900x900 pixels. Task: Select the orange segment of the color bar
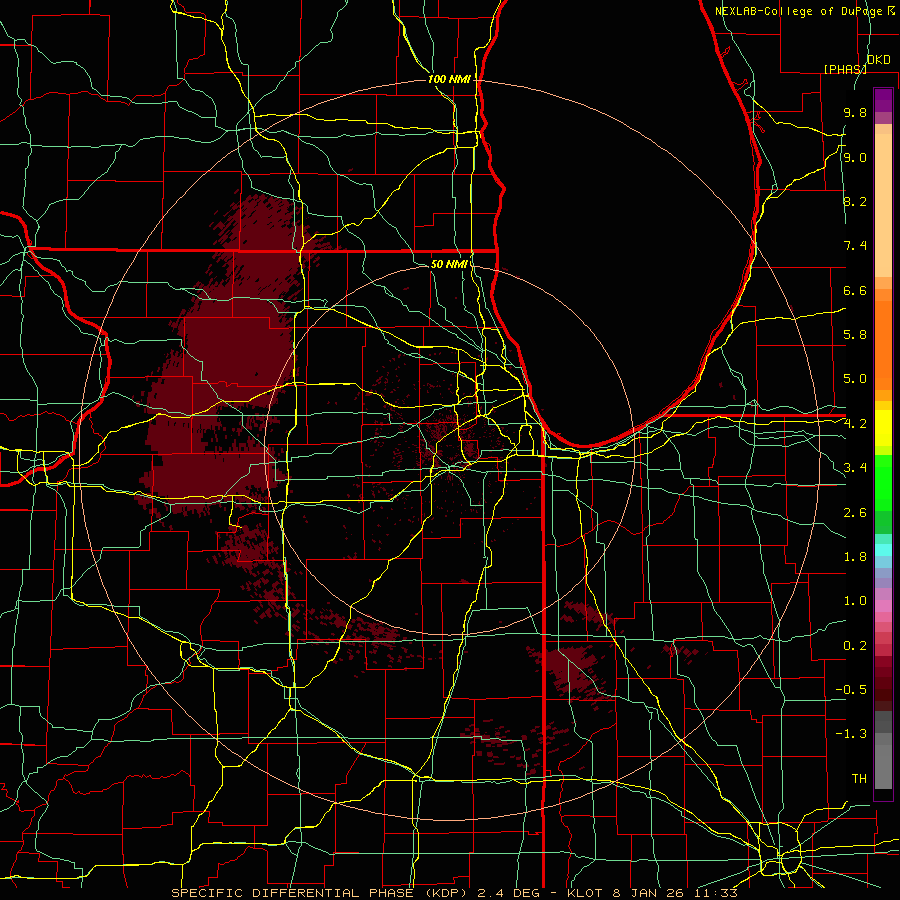click(883, 344)
